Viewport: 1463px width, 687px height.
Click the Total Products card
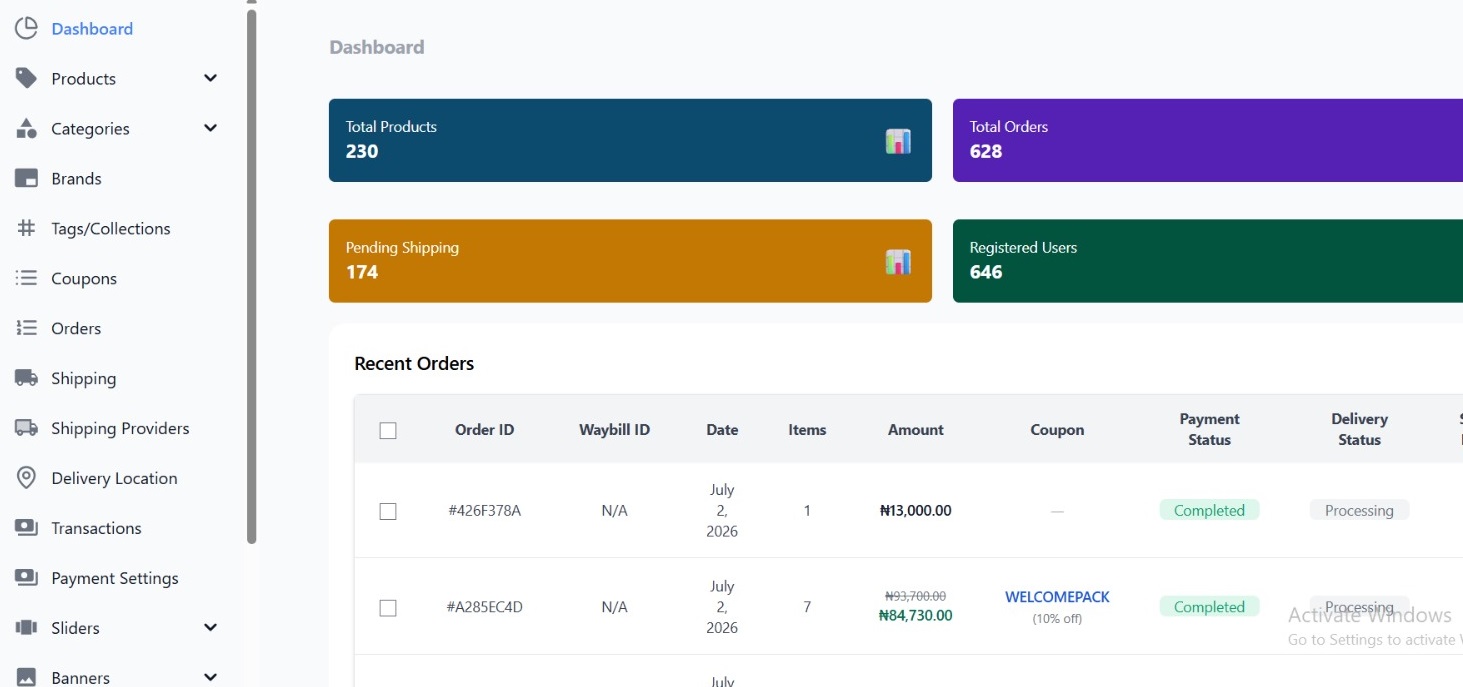(x=630, y=140)
